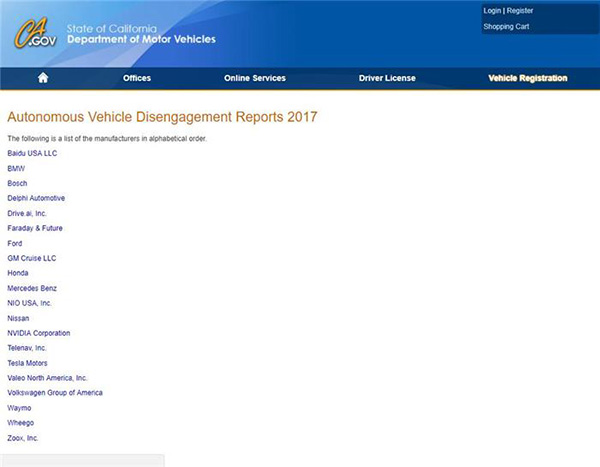Open the Valeo North America, Inc. report

tap(47, 378)
